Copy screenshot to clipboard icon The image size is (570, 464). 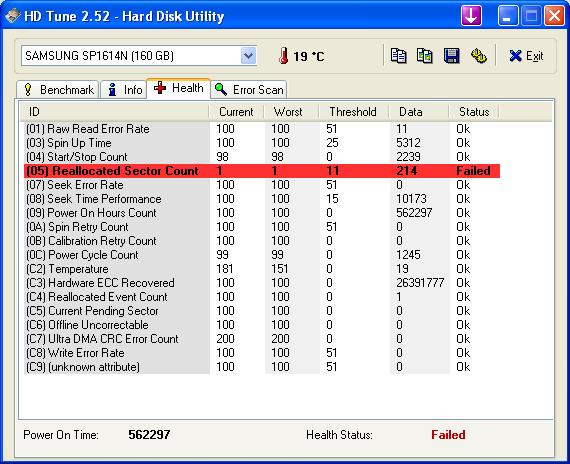425,56
